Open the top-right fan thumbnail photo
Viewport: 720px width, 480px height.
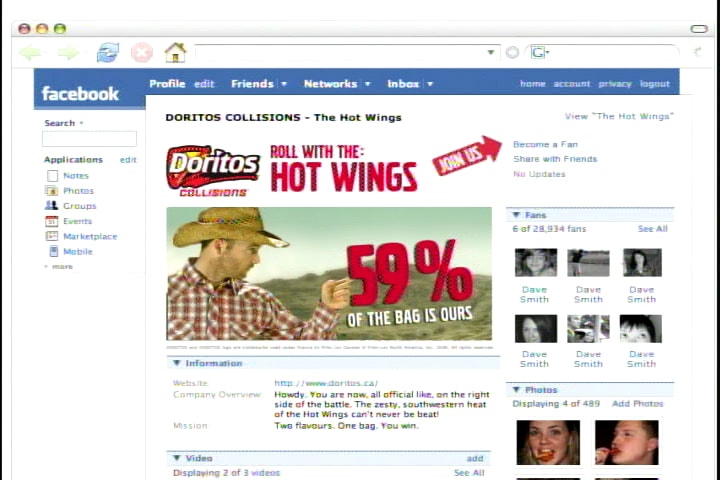(x=642, y=262)
